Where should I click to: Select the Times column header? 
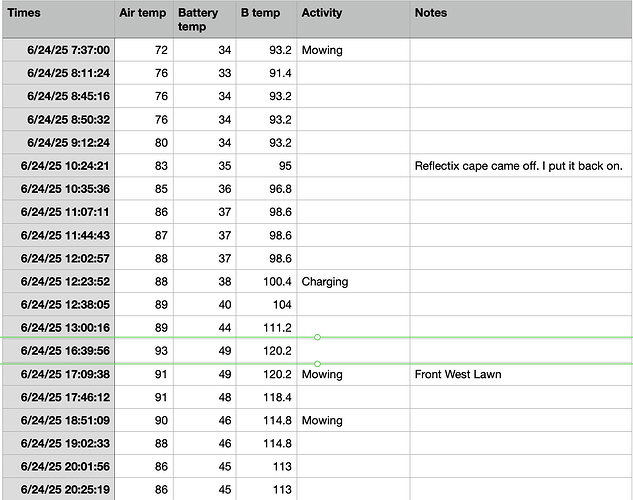click(59, 19)
